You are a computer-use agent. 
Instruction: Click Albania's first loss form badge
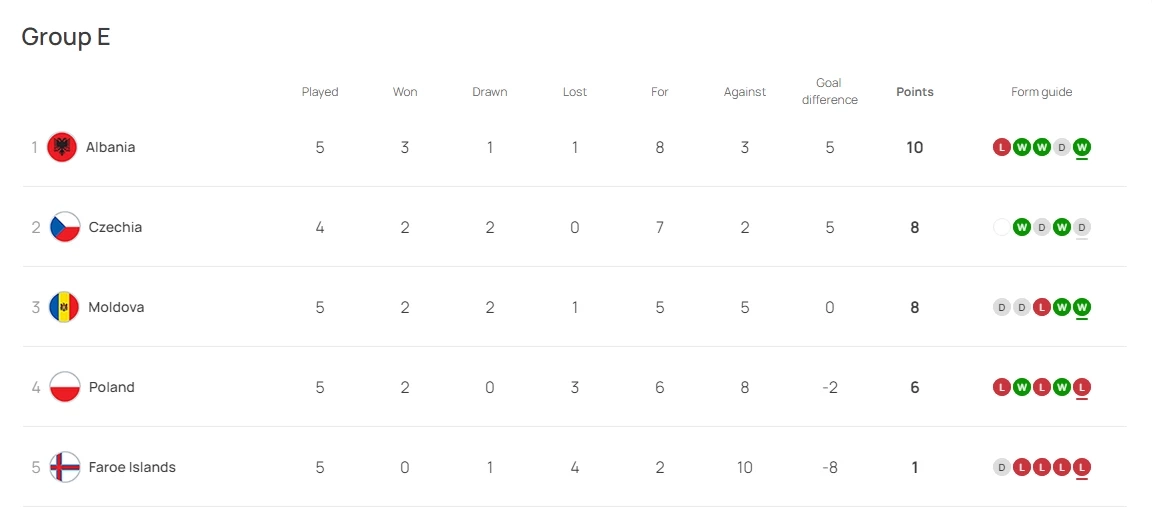click(x=1001, y=147)
